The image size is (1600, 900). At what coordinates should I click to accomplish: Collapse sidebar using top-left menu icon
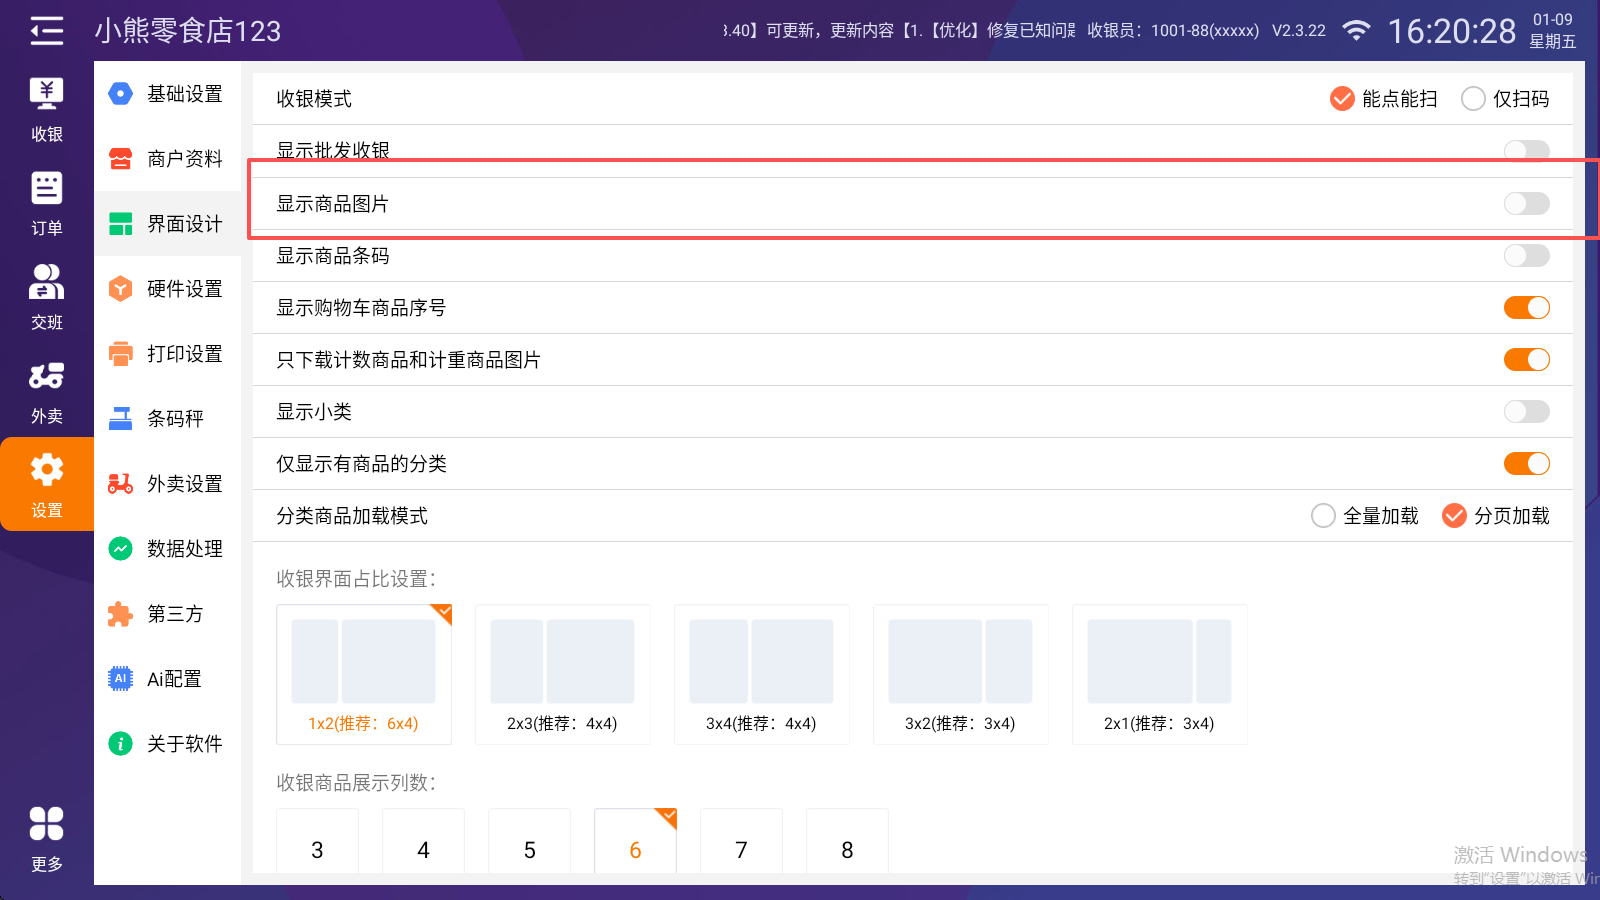pyautogui.click(x=46, y=31)
